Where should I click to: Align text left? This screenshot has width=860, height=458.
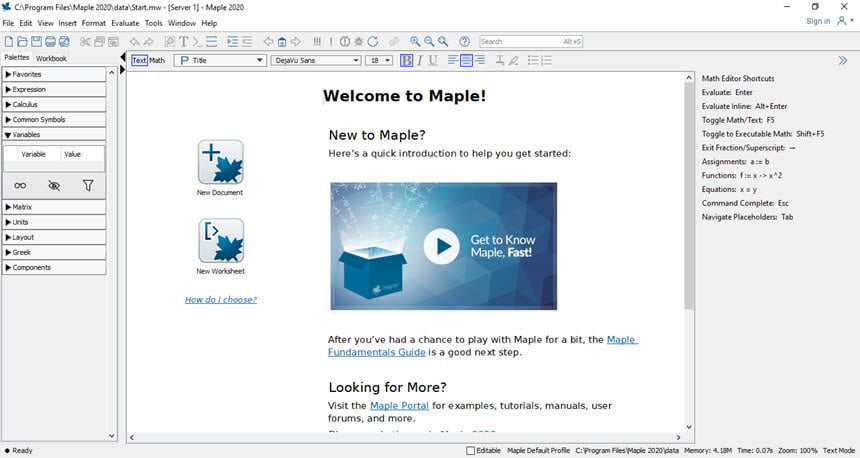(x=452, y=60)
